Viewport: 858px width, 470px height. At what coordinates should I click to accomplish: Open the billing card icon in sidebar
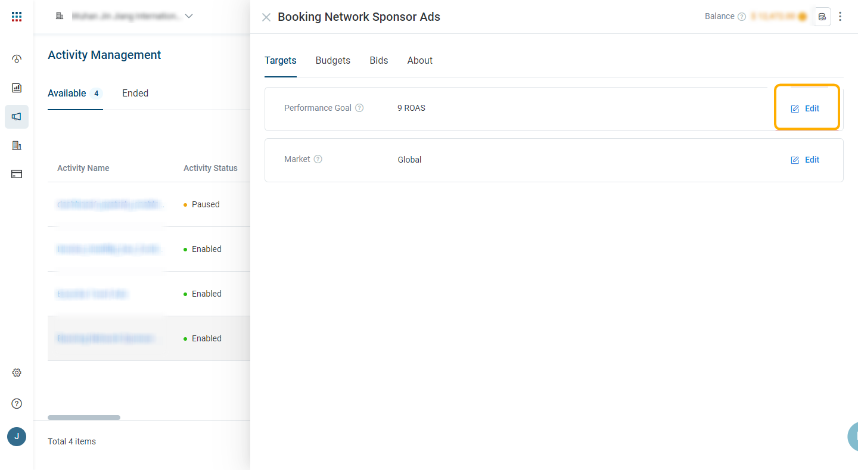(16, 174)
